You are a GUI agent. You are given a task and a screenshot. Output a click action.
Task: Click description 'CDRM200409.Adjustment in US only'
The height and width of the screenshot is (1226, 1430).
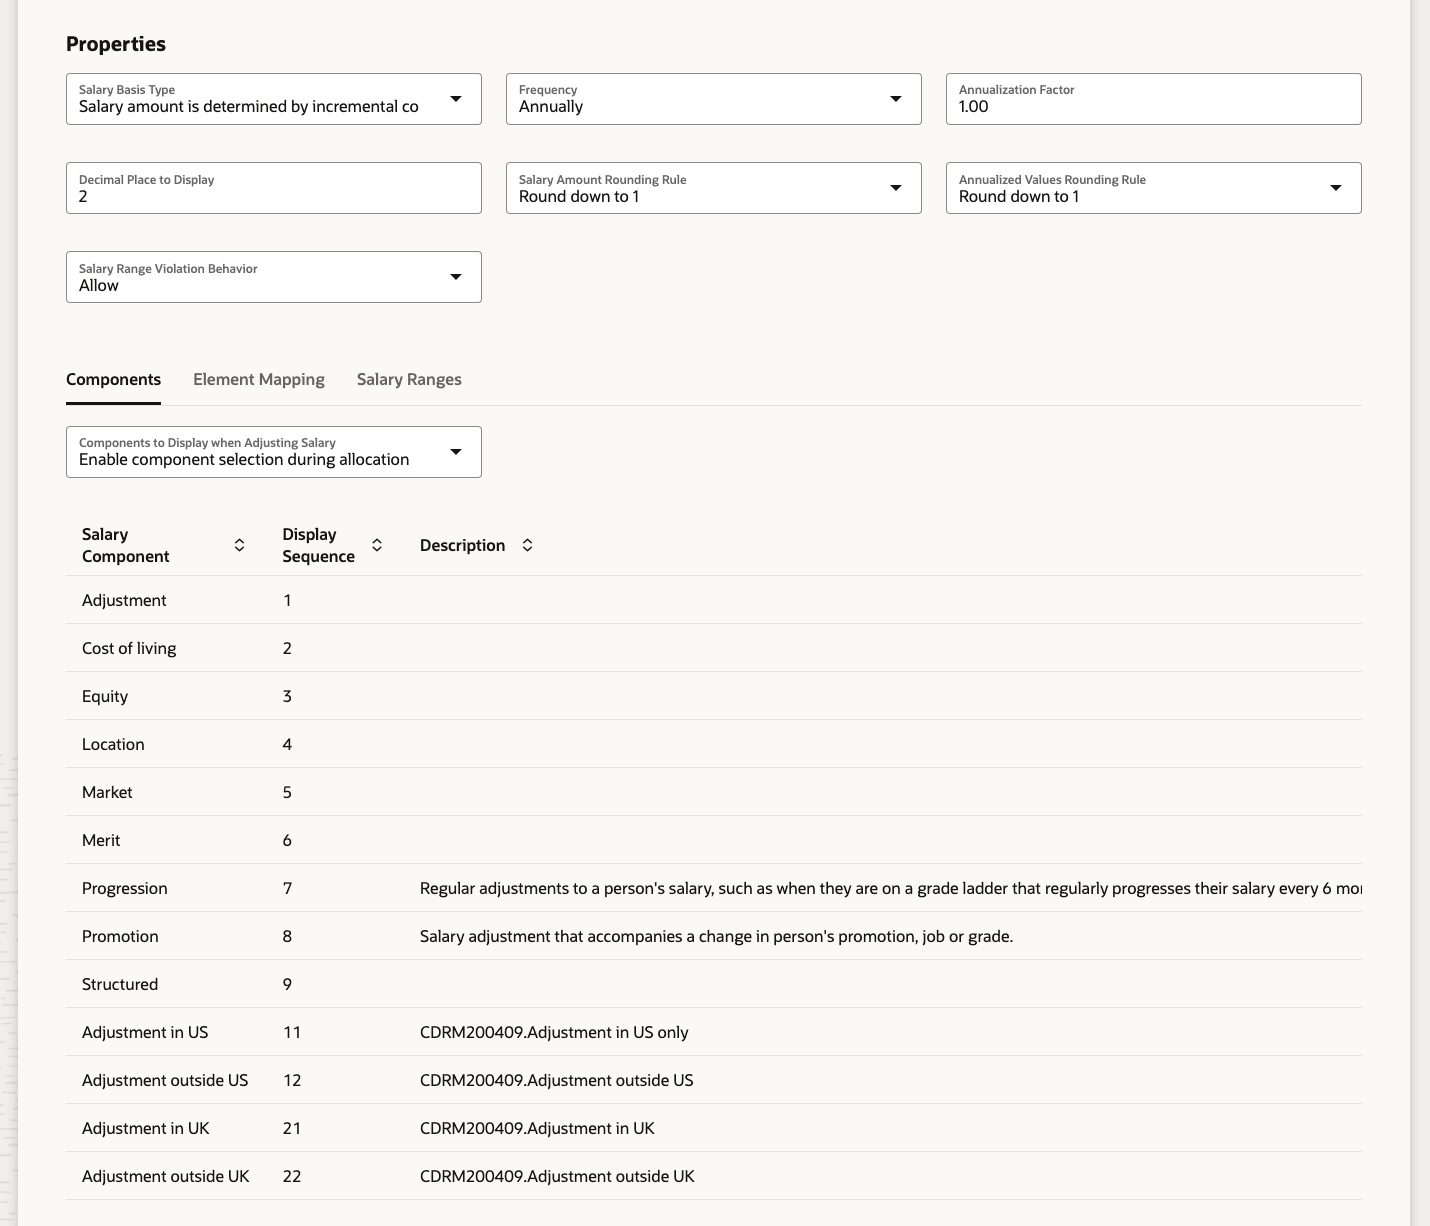point(554,1032)
